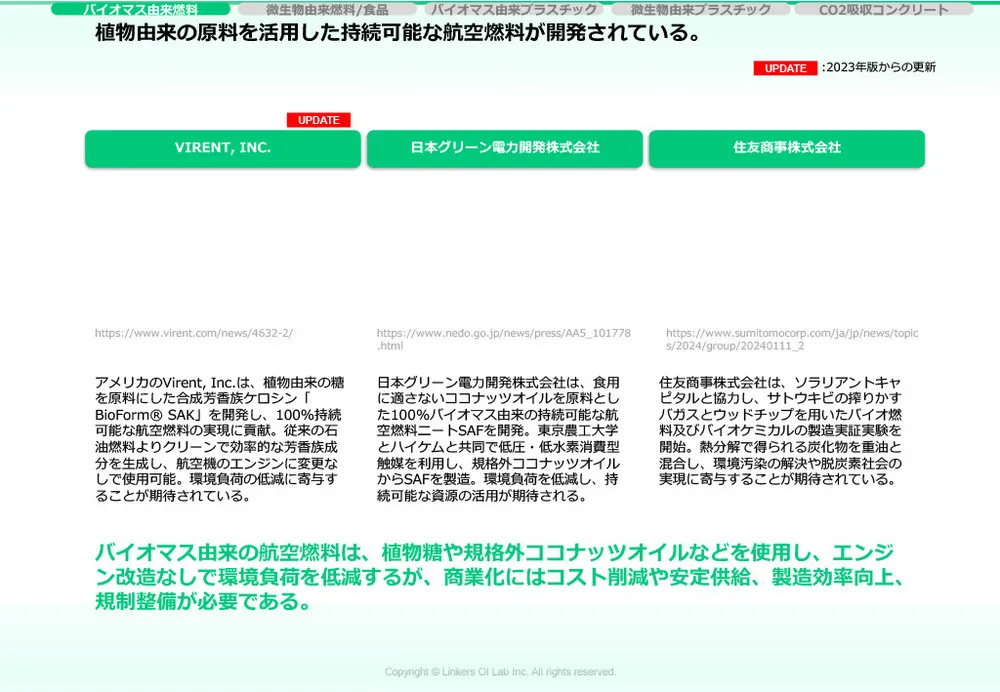
Task: Click the VIRENT, INC. company button
Action: (x=223, y=148)
